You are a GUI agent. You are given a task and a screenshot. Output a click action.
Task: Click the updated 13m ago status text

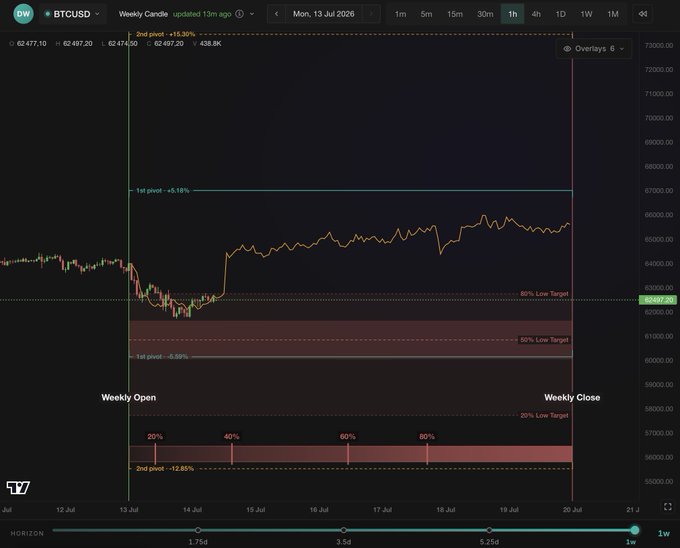click(x=202, y=14)
